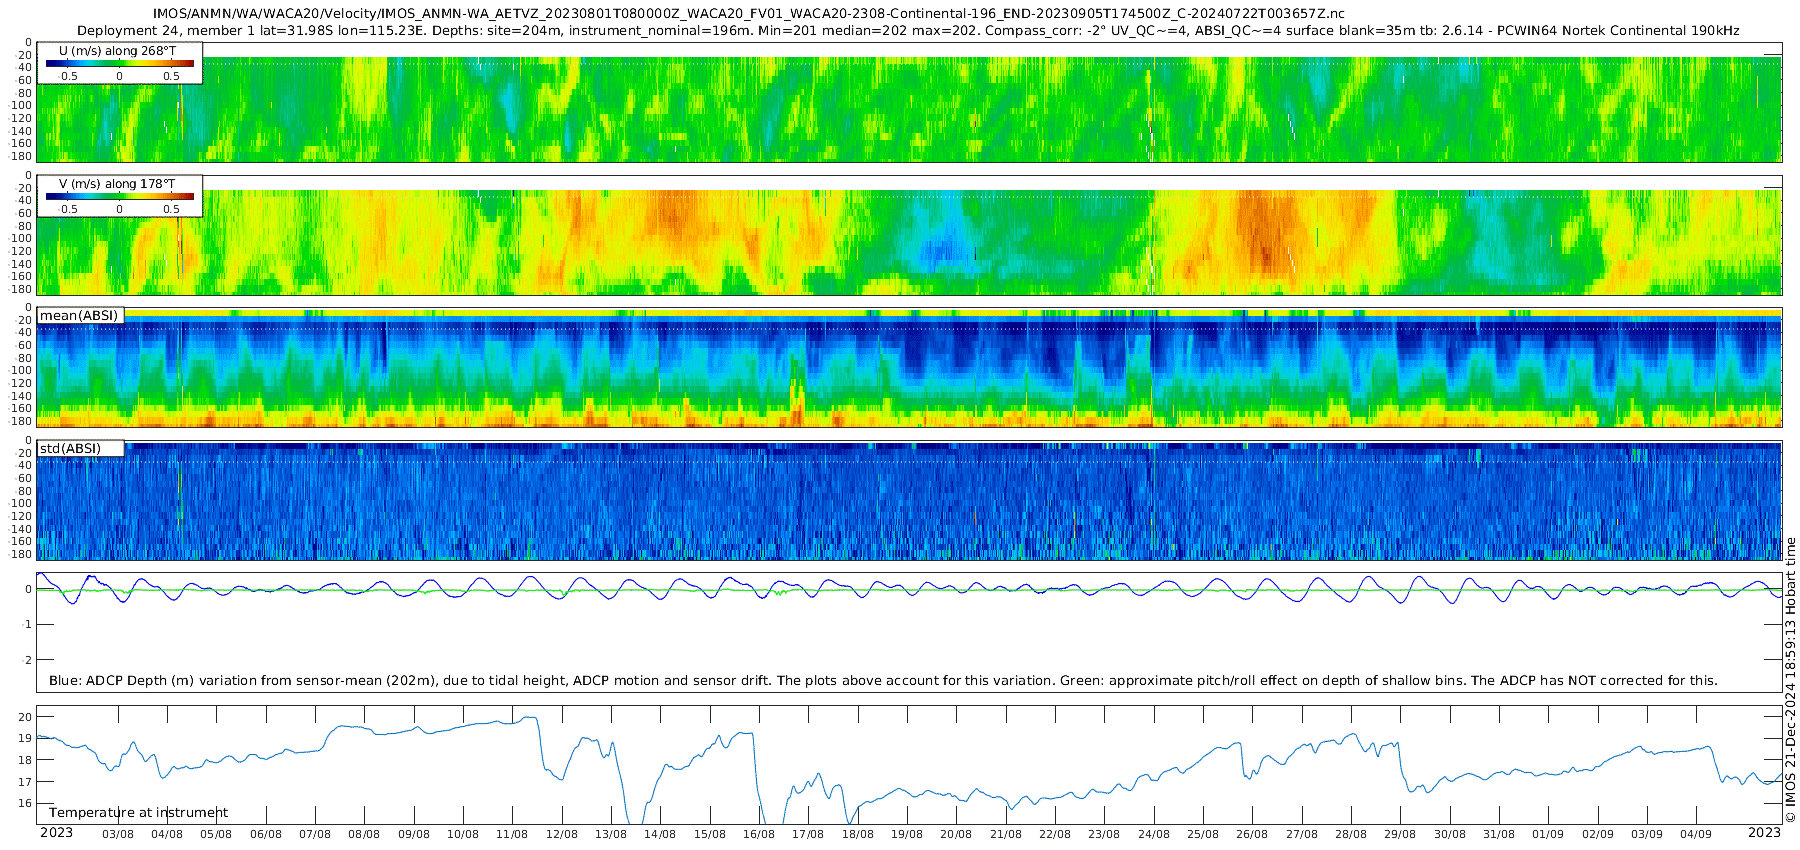Click the 28/08 date tick label
1800x850 pixels.
(1351, 835)
